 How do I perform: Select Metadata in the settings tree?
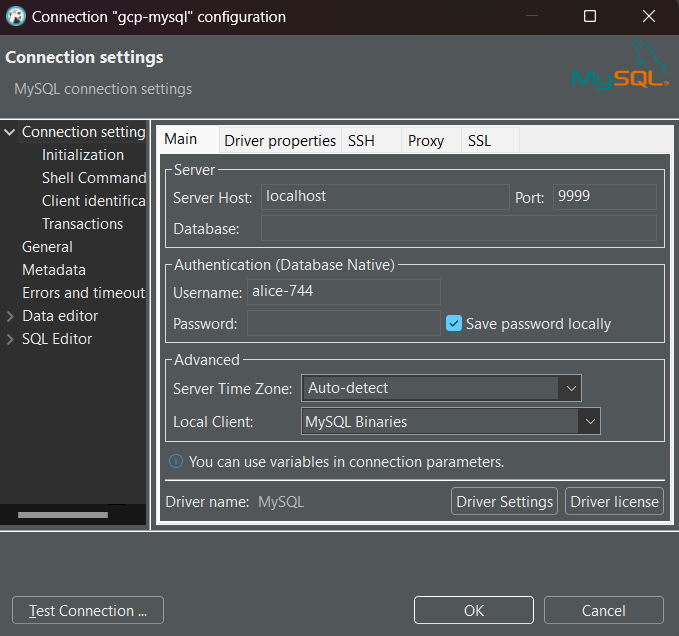point(54,270)
